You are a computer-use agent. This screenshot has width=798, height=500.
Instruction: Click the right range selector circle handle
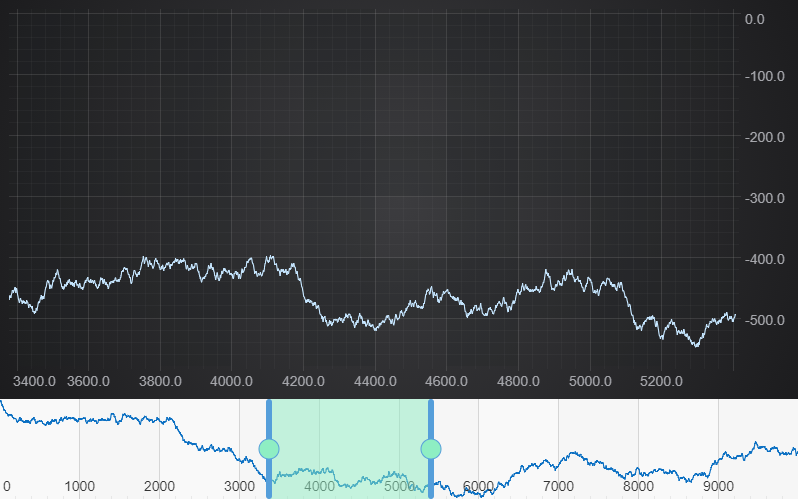(431, 448)
